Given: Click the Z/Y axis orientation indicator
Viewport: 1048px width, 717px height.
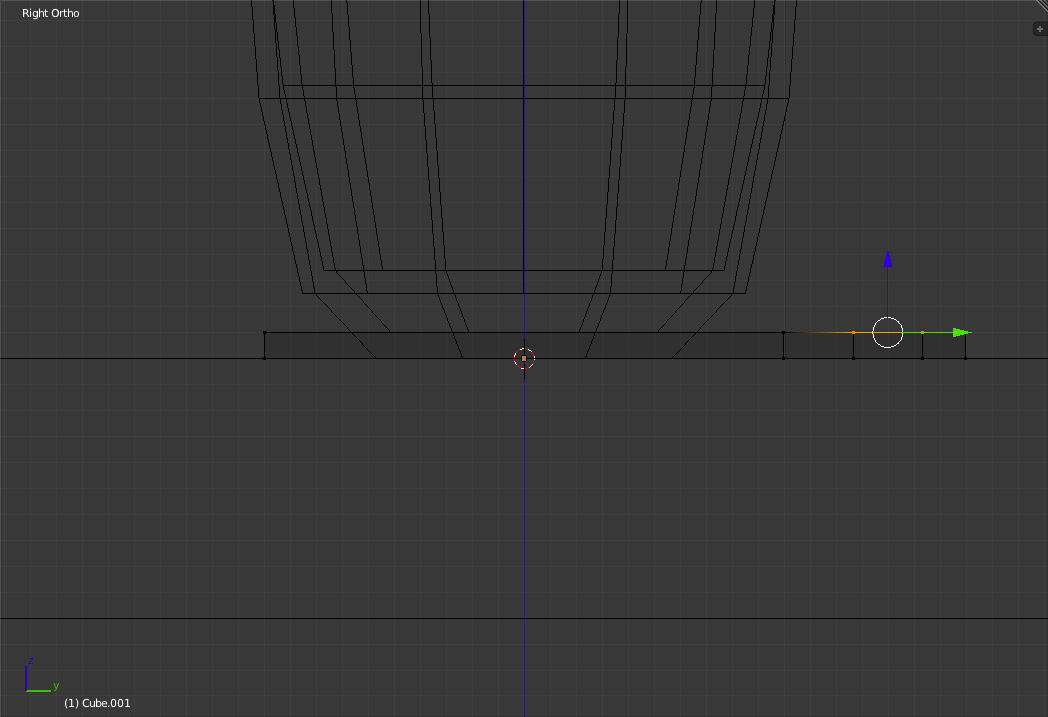Looking at the screenshot, I should [x=41, y=676].
